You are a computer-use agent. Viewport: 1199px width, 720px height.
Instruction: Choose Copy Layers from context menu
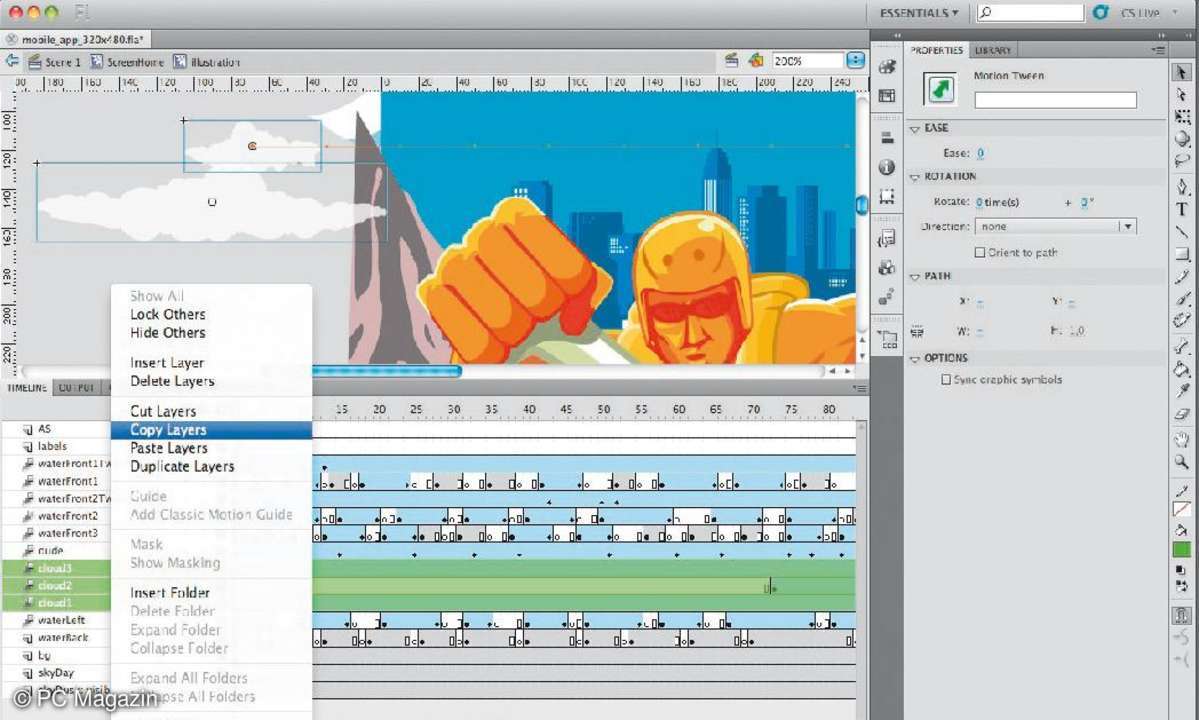pyautogui.click(x=211, y=430)
